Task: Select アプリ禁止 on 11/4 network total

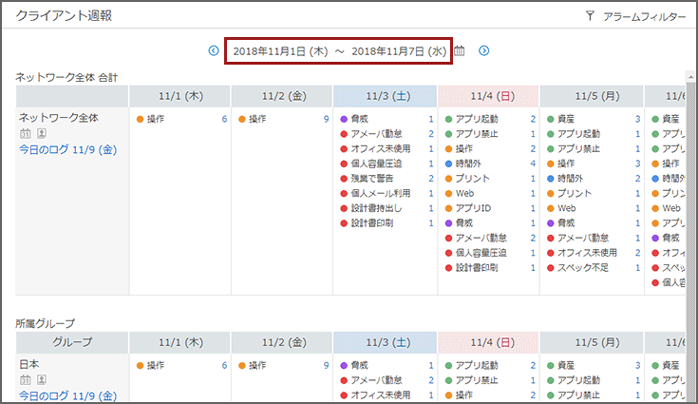Action: pyautogui.click(x=477, y=134)
